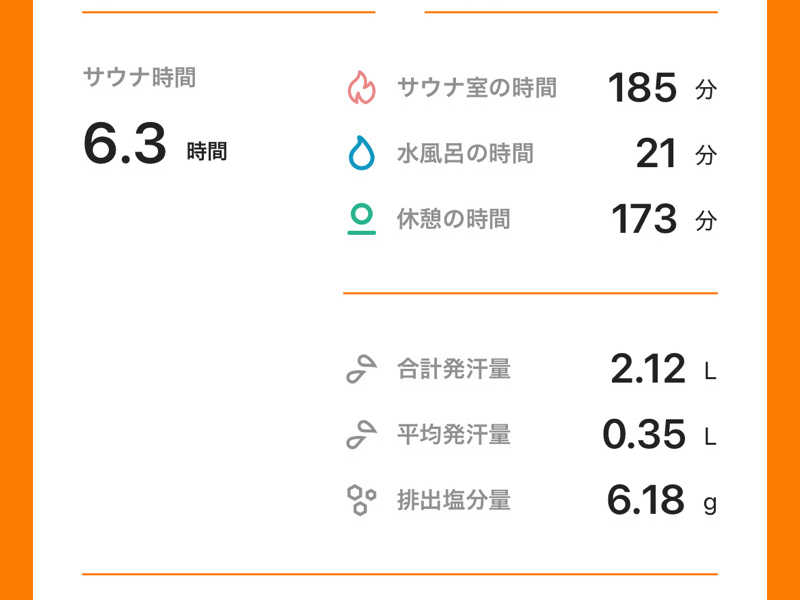
Task: Tap the sweat icon beside 平均発汗量
Action: click(x=361, y=435)
